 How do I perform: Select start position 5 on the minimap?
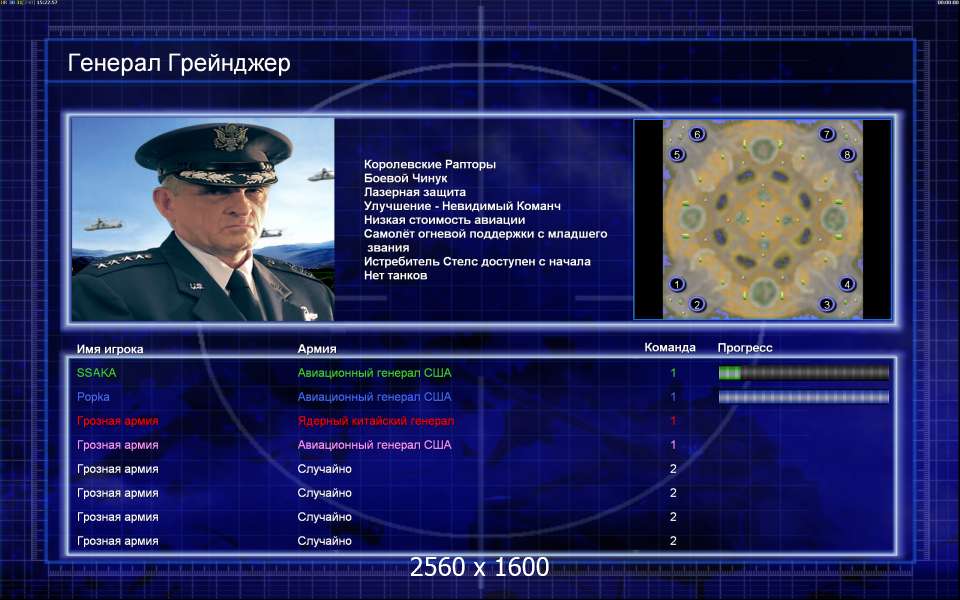point(677,154)
